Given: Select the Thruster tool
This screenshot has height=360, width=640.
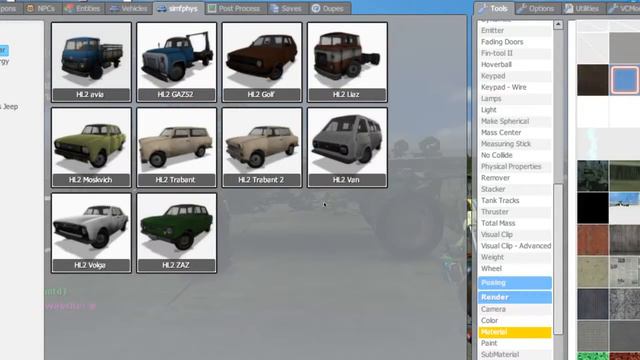Looking at the screenshot, I should [x=515, y=212].
